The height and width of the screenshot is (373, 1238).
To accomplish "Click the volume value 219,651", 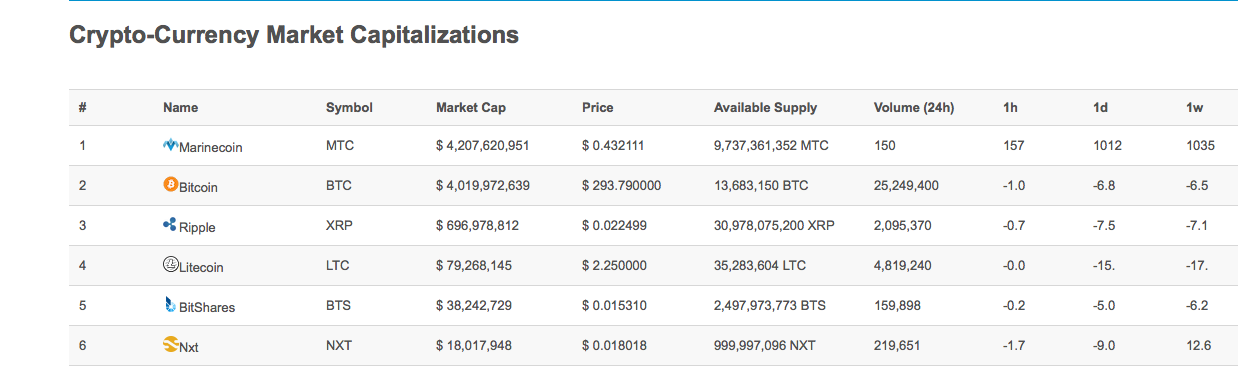I will (x=897, y=345).
